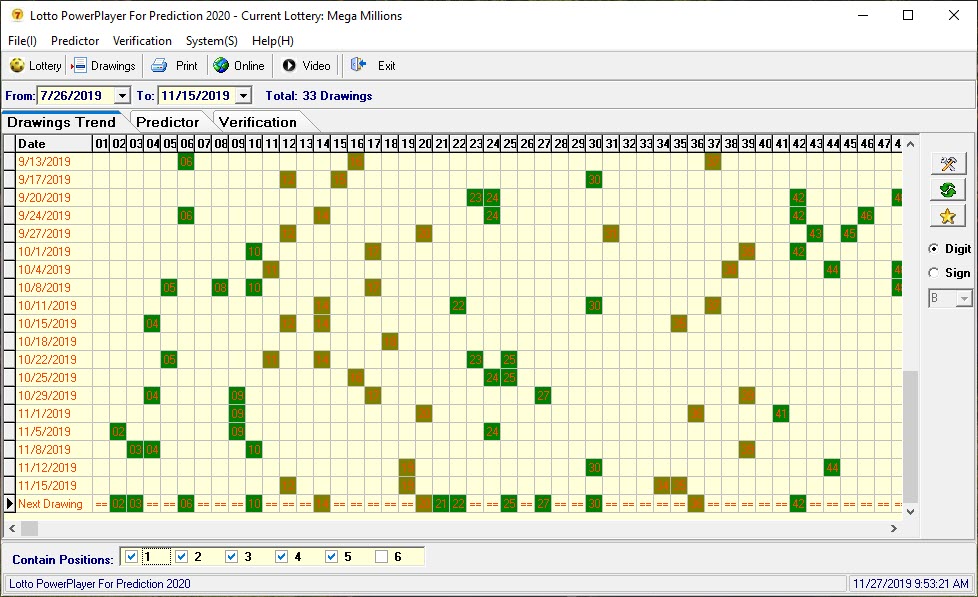This screenshot has height=597, width=978.
Task: Open the To date dropdown arrow
Action: point(244,95)
